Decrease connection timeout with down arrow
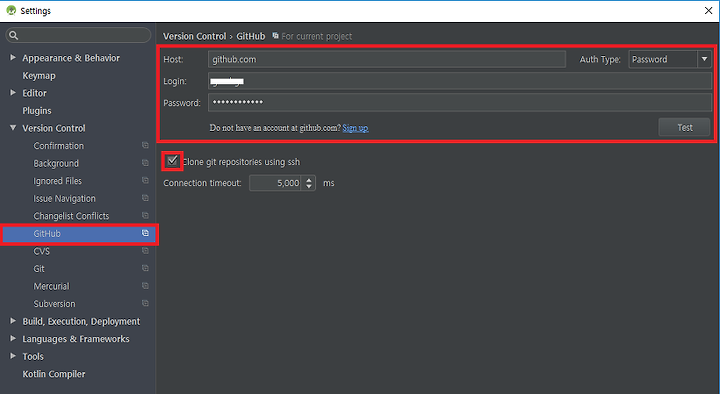The height and width of the screenshot is (394, 720). (x=309, y=186)
